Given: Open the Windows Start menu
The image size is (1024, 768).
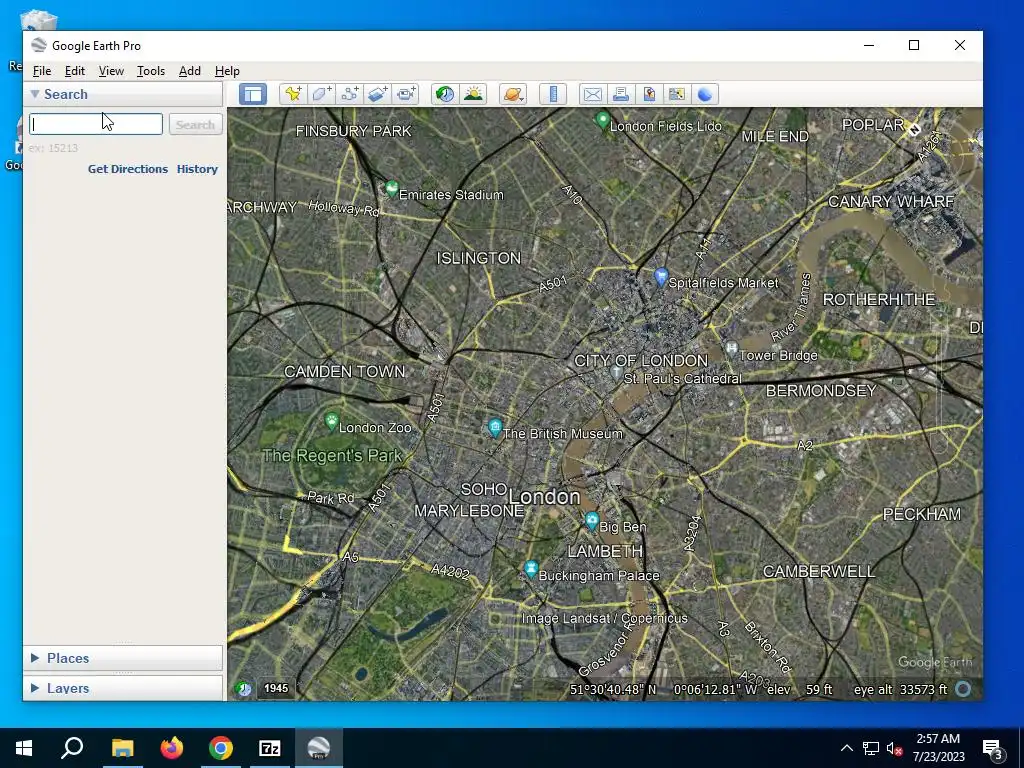Looking at the screenshot, I should (24, 748).
